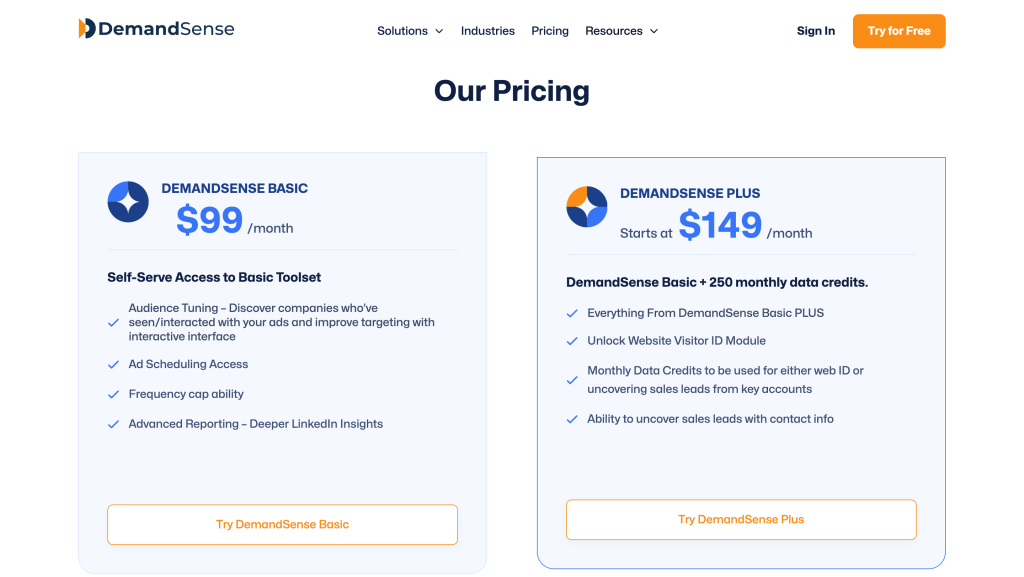
Task: Click the checkmark next to Frequency cap ability
Action: point(113,394)
